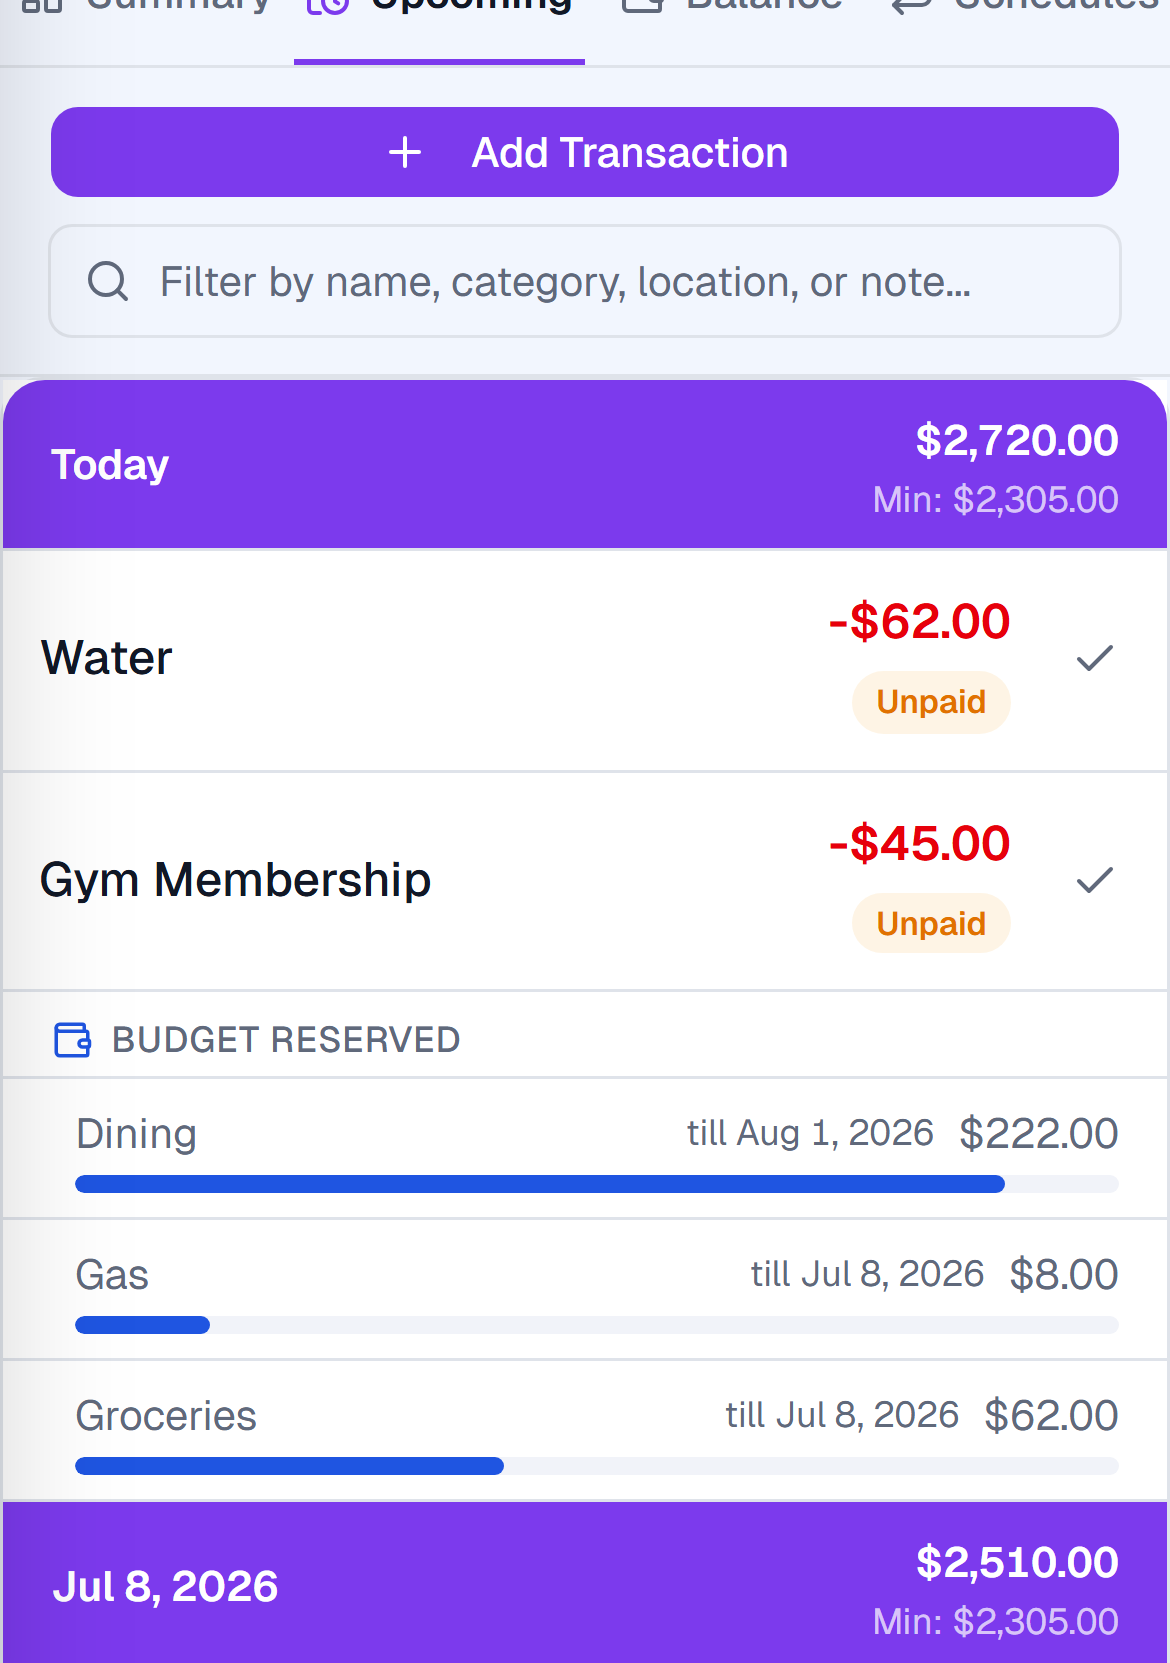Click the Budget Reserved wallet icon
The width and height of the screenshot is (1170, 1663).
[72, 1040]
